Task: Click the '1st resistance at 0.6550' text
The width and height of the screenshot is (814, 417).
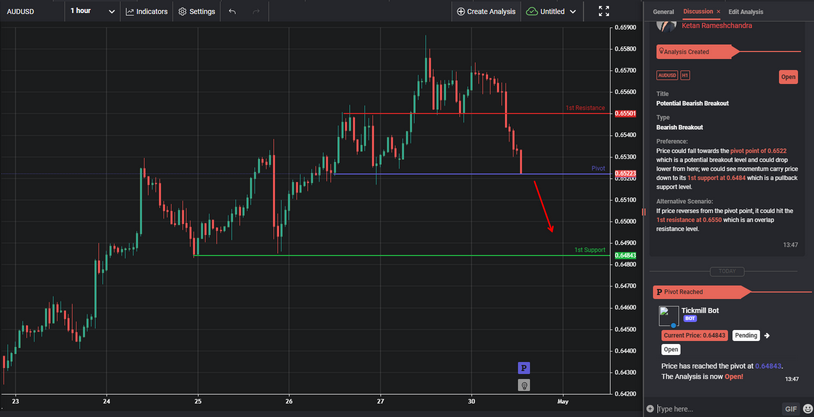Action: [x=689, y=220]
